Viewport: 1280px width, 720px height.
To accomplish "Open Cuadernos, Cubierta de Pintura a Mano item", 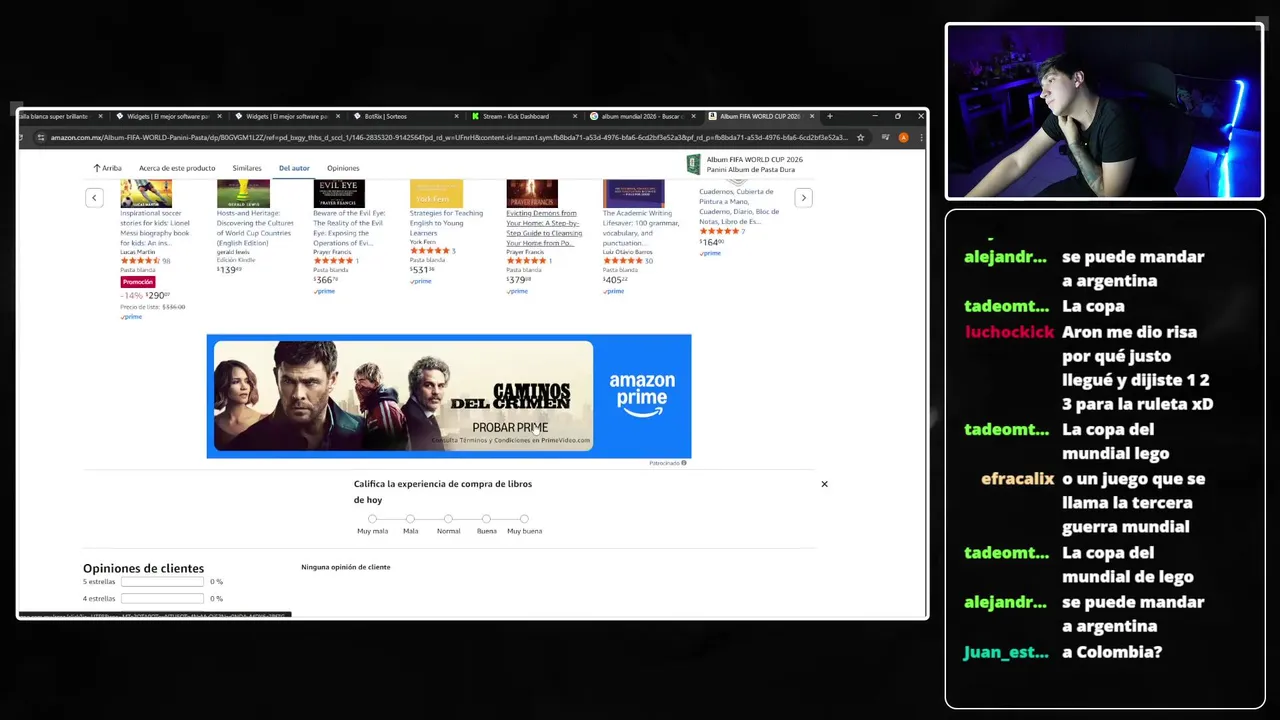I will coord(739,206).
